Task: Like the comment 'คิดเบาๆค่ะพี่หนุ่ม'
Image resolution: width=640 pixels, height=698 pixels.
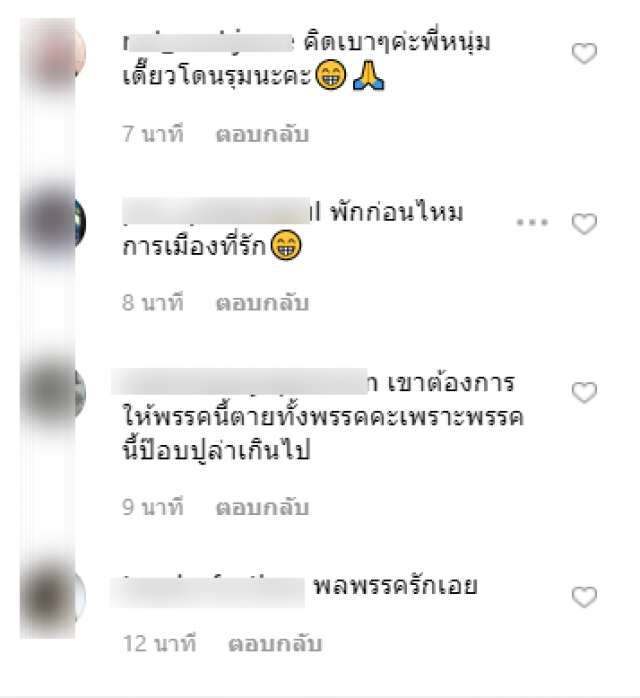Action: pyautogui.click(x=584, y=53)
